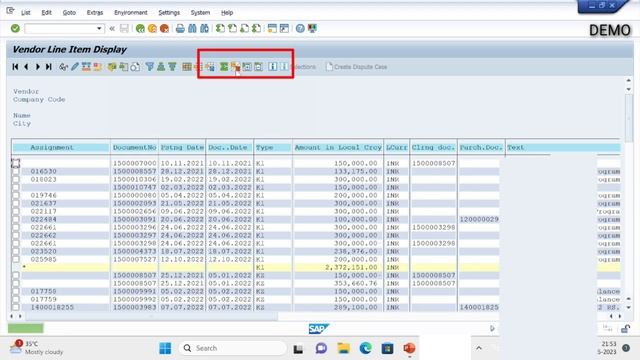Click the Customize Local Layout monitor icon

(x=312, y=28)
